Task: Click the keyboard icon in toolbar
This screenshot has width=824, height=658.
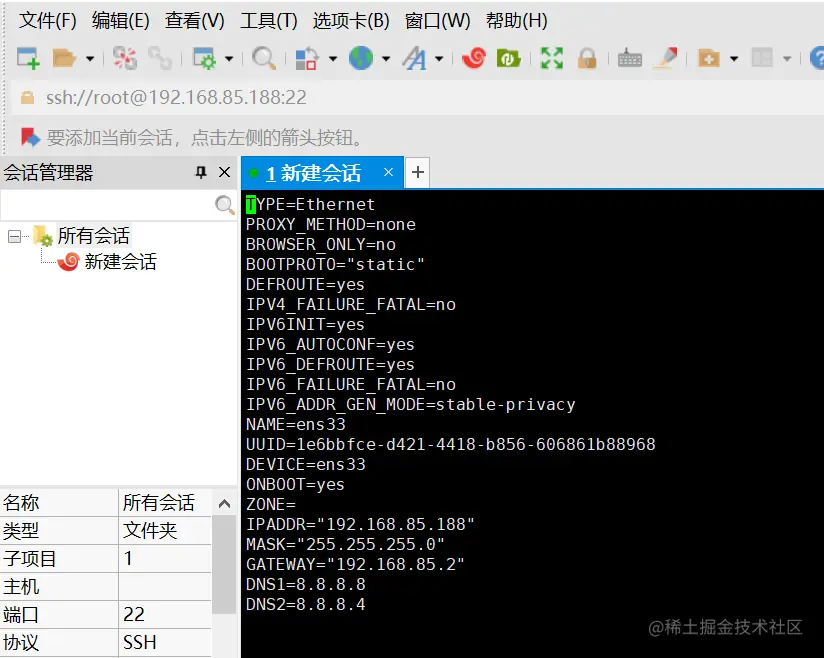Action: click(x=630, y=58)
